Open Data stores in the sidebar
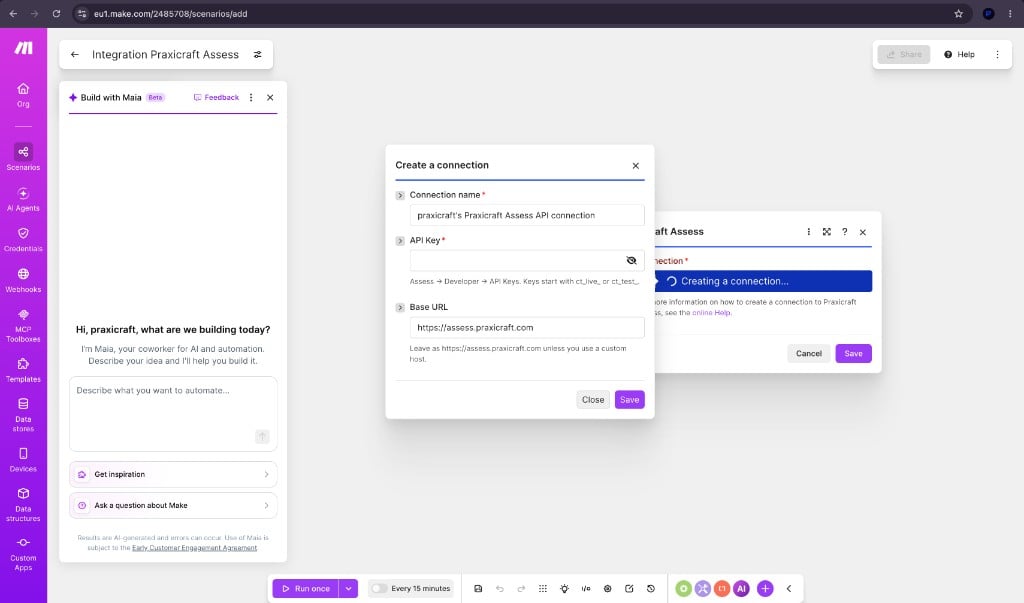 tap(23, 414)
